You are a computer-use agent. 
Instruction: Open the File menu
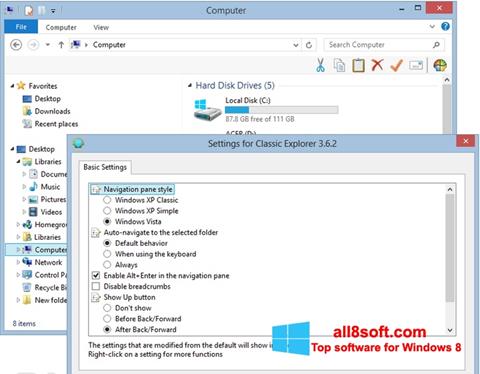[21, 27]
